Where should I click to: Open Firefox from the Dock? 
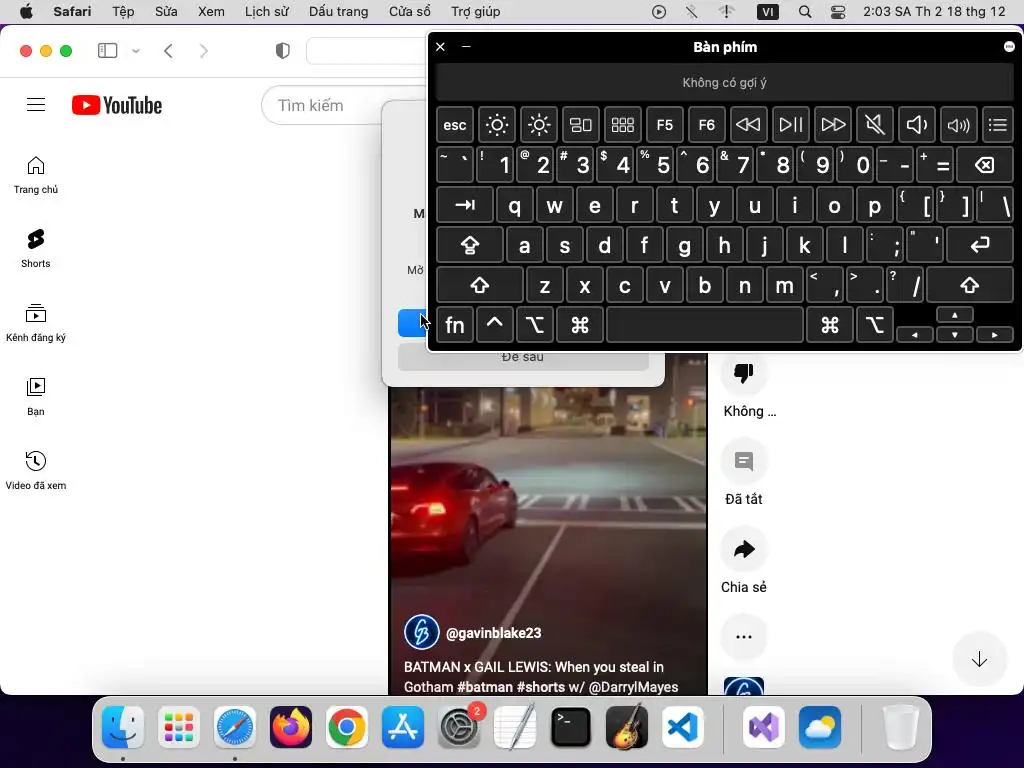point(291,727)
